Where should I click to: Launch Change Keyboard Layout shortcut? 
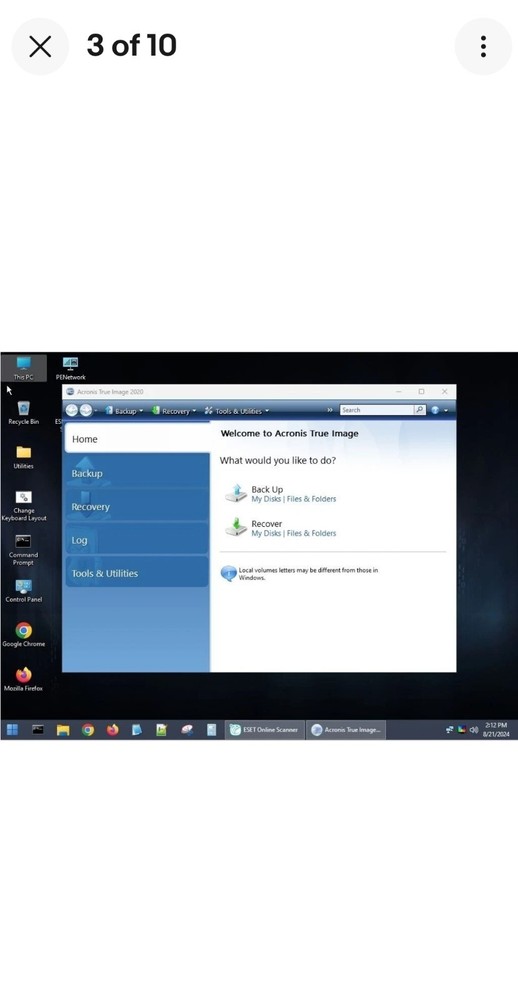point(24,506)
